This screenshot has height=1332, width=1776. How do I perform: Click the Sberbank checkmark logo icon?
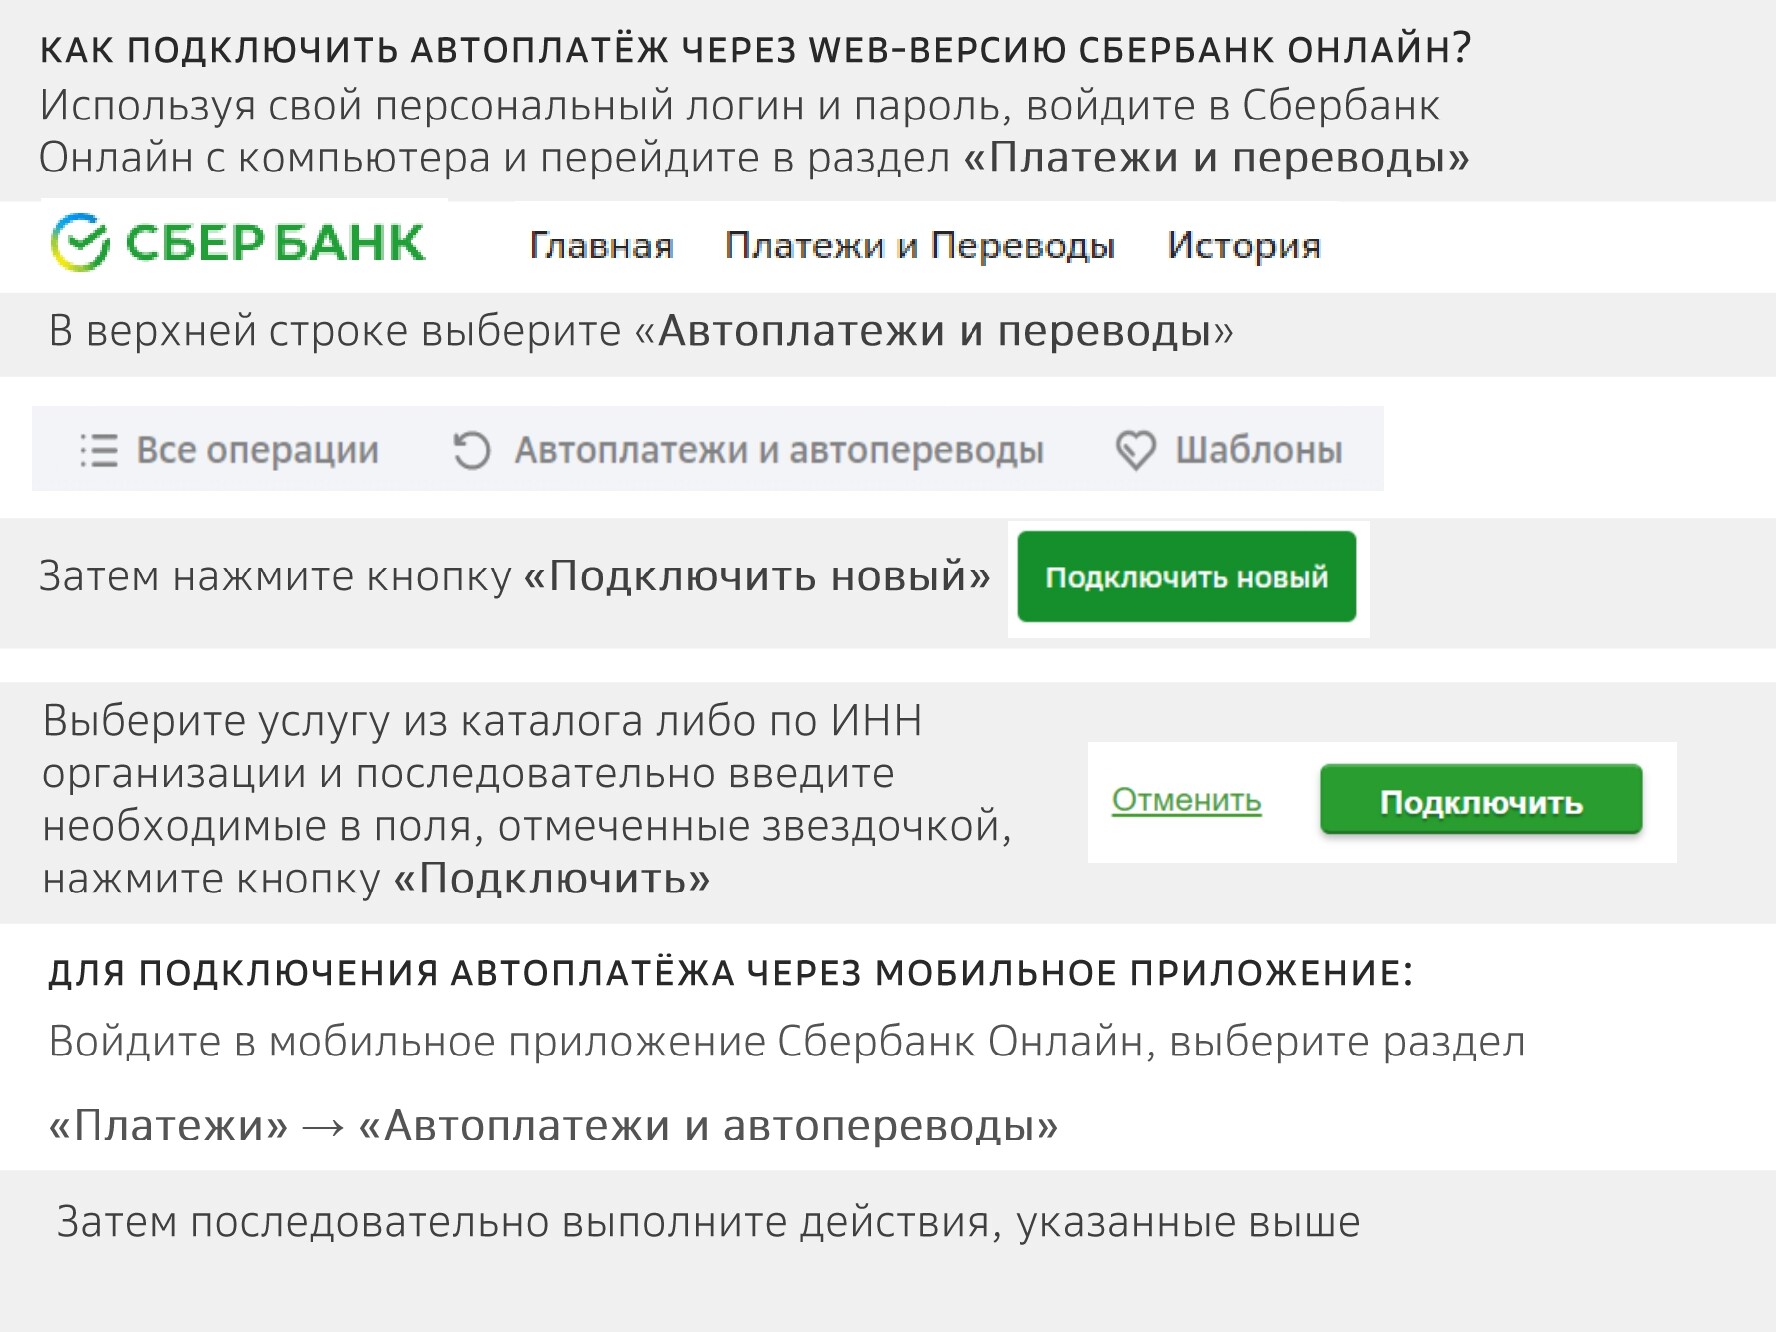pyautogui.click(x=80, y=243)
